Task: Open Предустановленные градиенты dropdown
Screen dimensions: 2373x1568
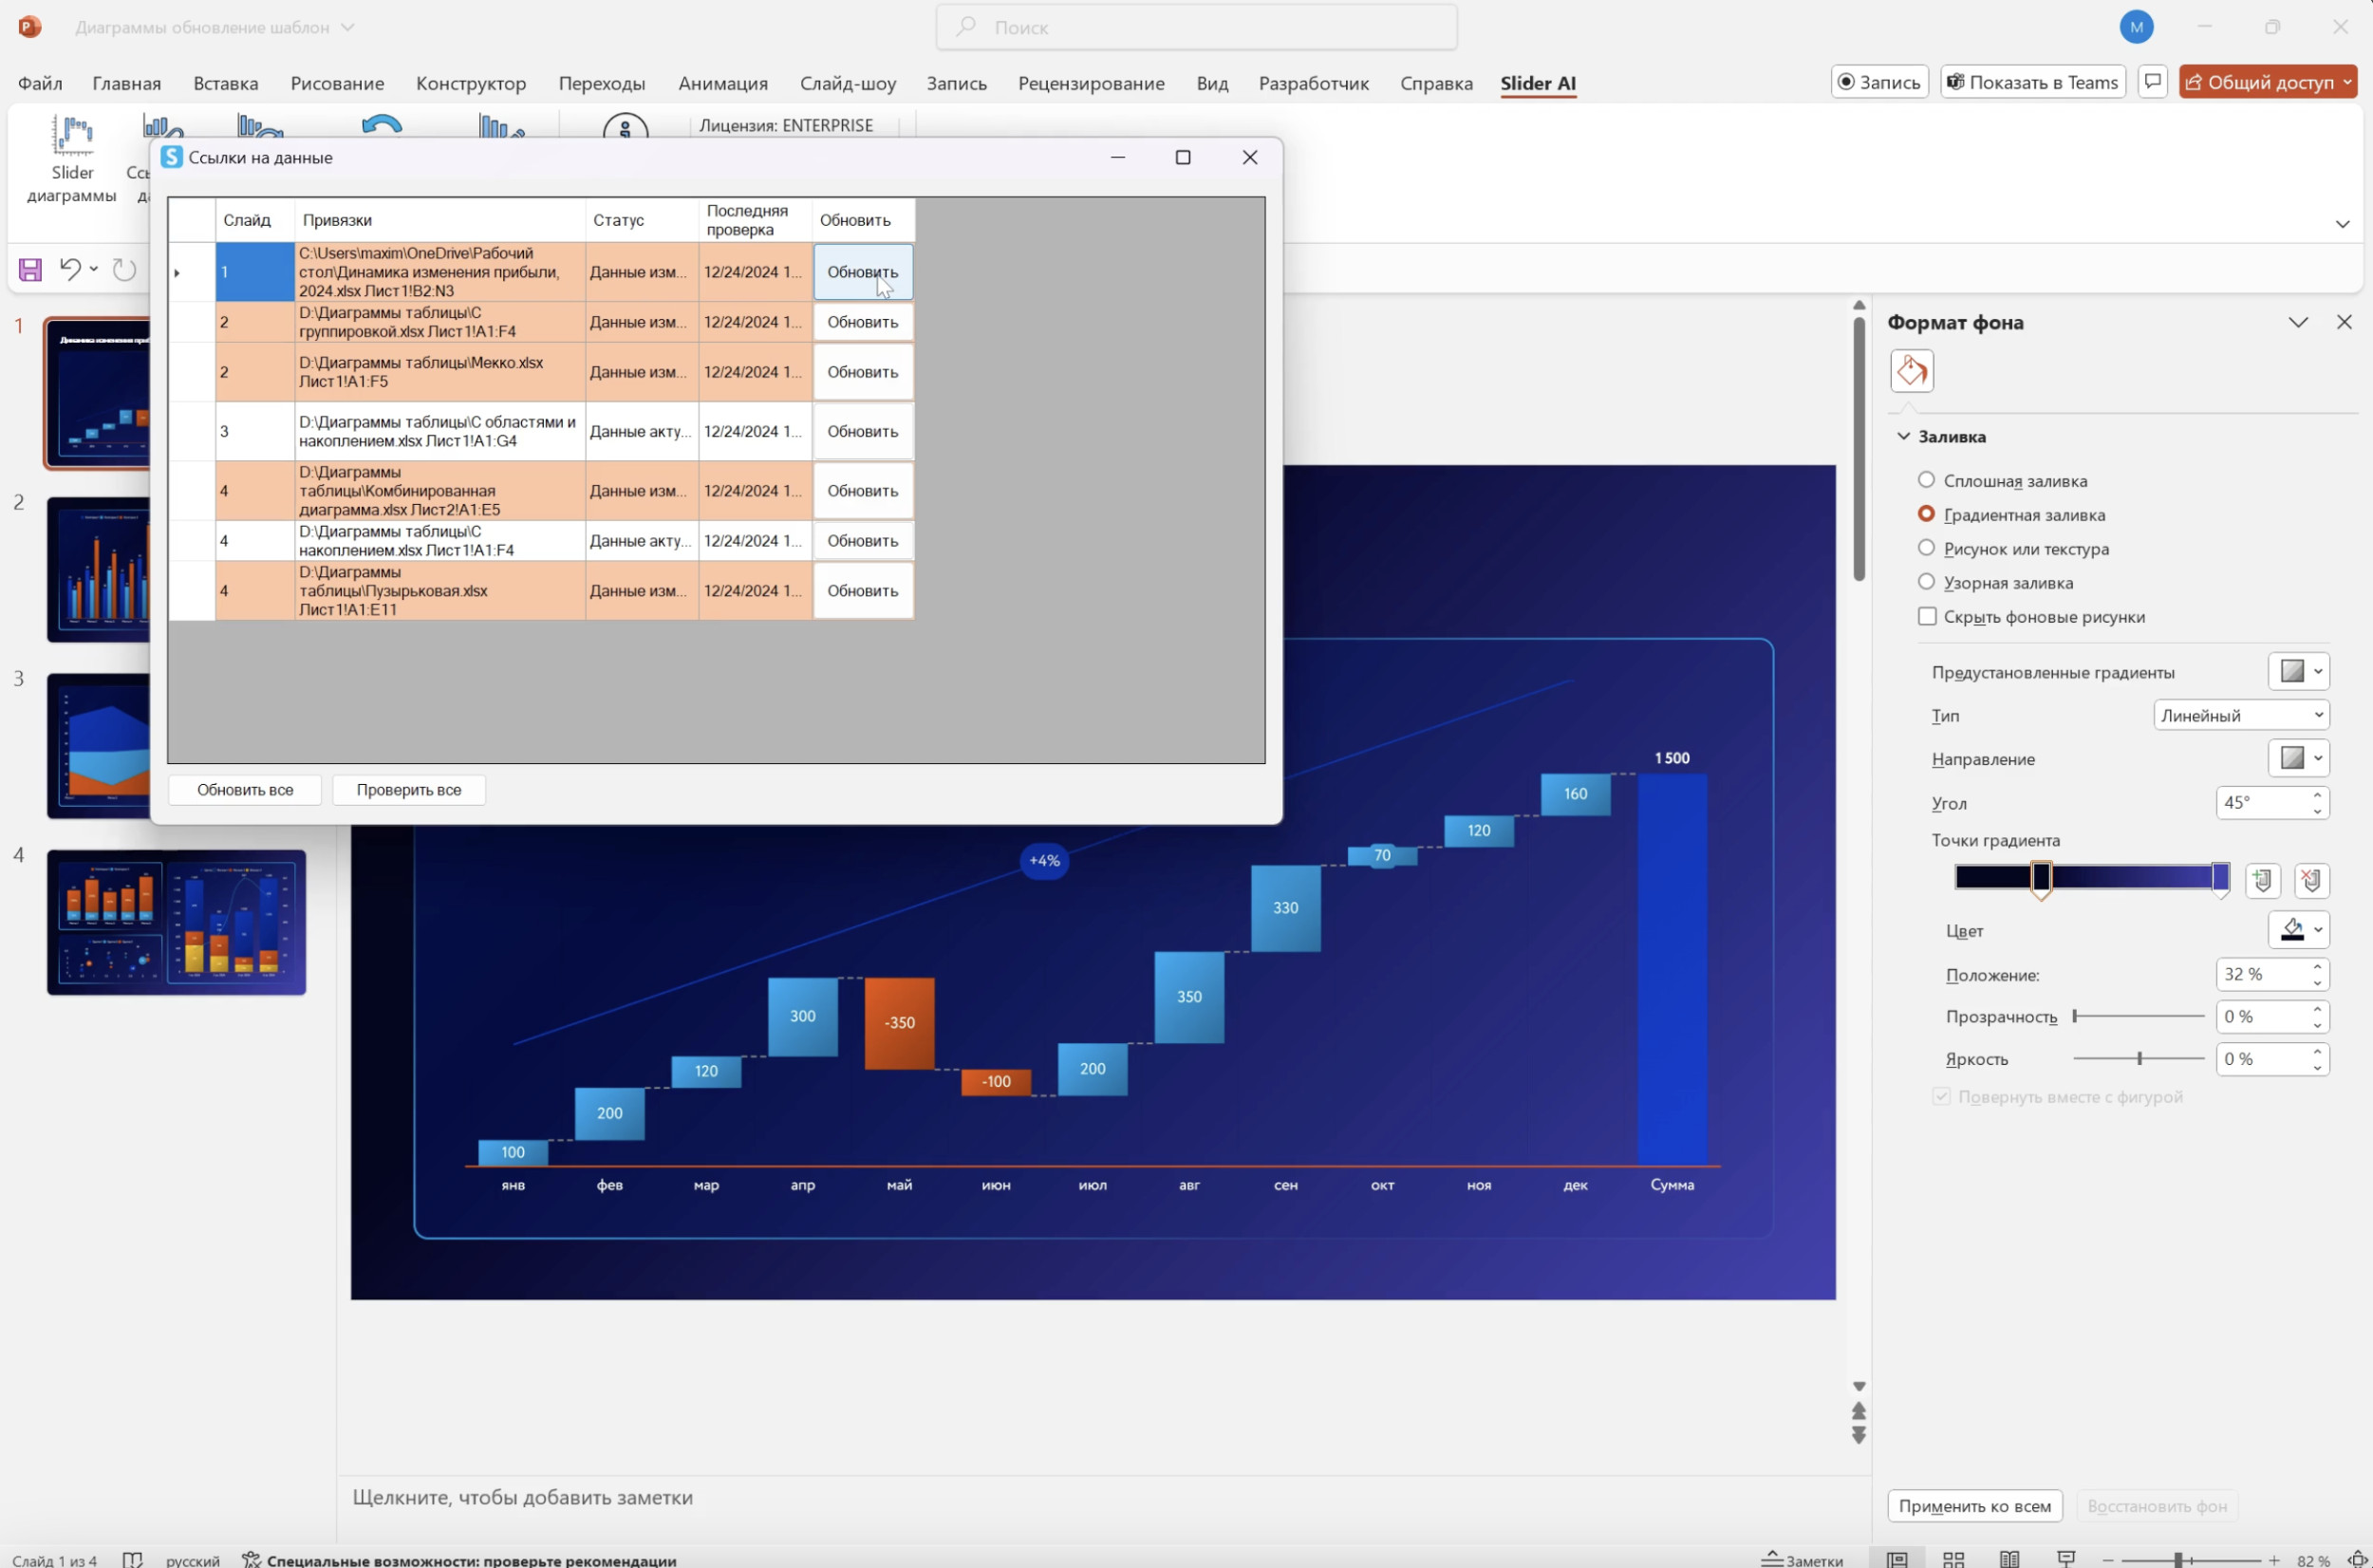Action: [x=2298, y=671]
